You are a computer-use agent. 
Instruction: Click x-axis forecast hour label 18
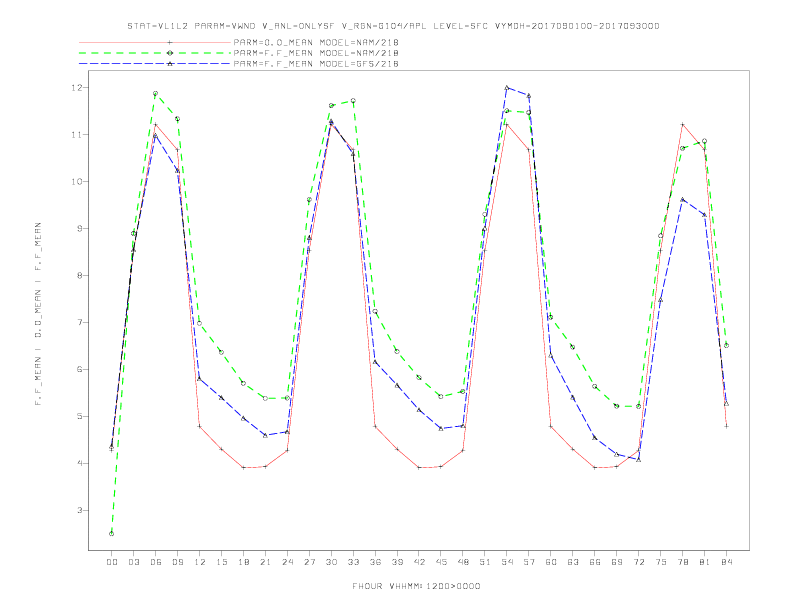(243, 562)
